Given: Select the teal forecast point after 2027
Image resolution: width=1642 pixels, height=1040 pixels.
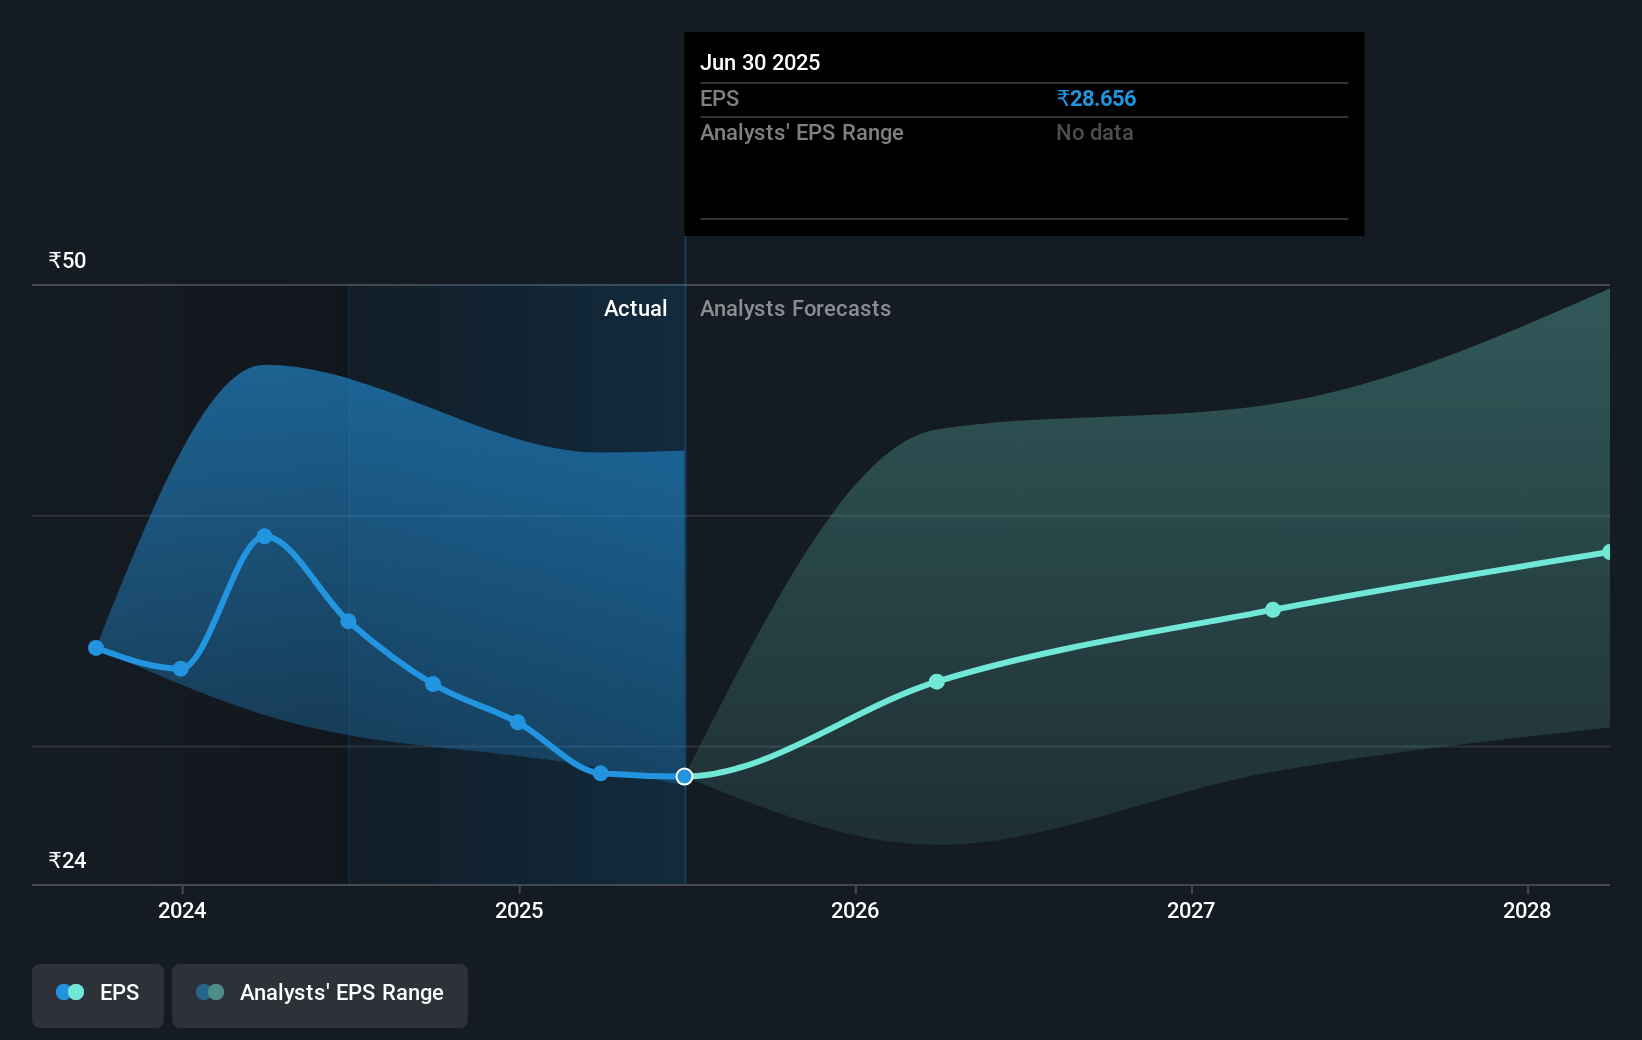Looking at the screenshot, I should click(1273, 610).
